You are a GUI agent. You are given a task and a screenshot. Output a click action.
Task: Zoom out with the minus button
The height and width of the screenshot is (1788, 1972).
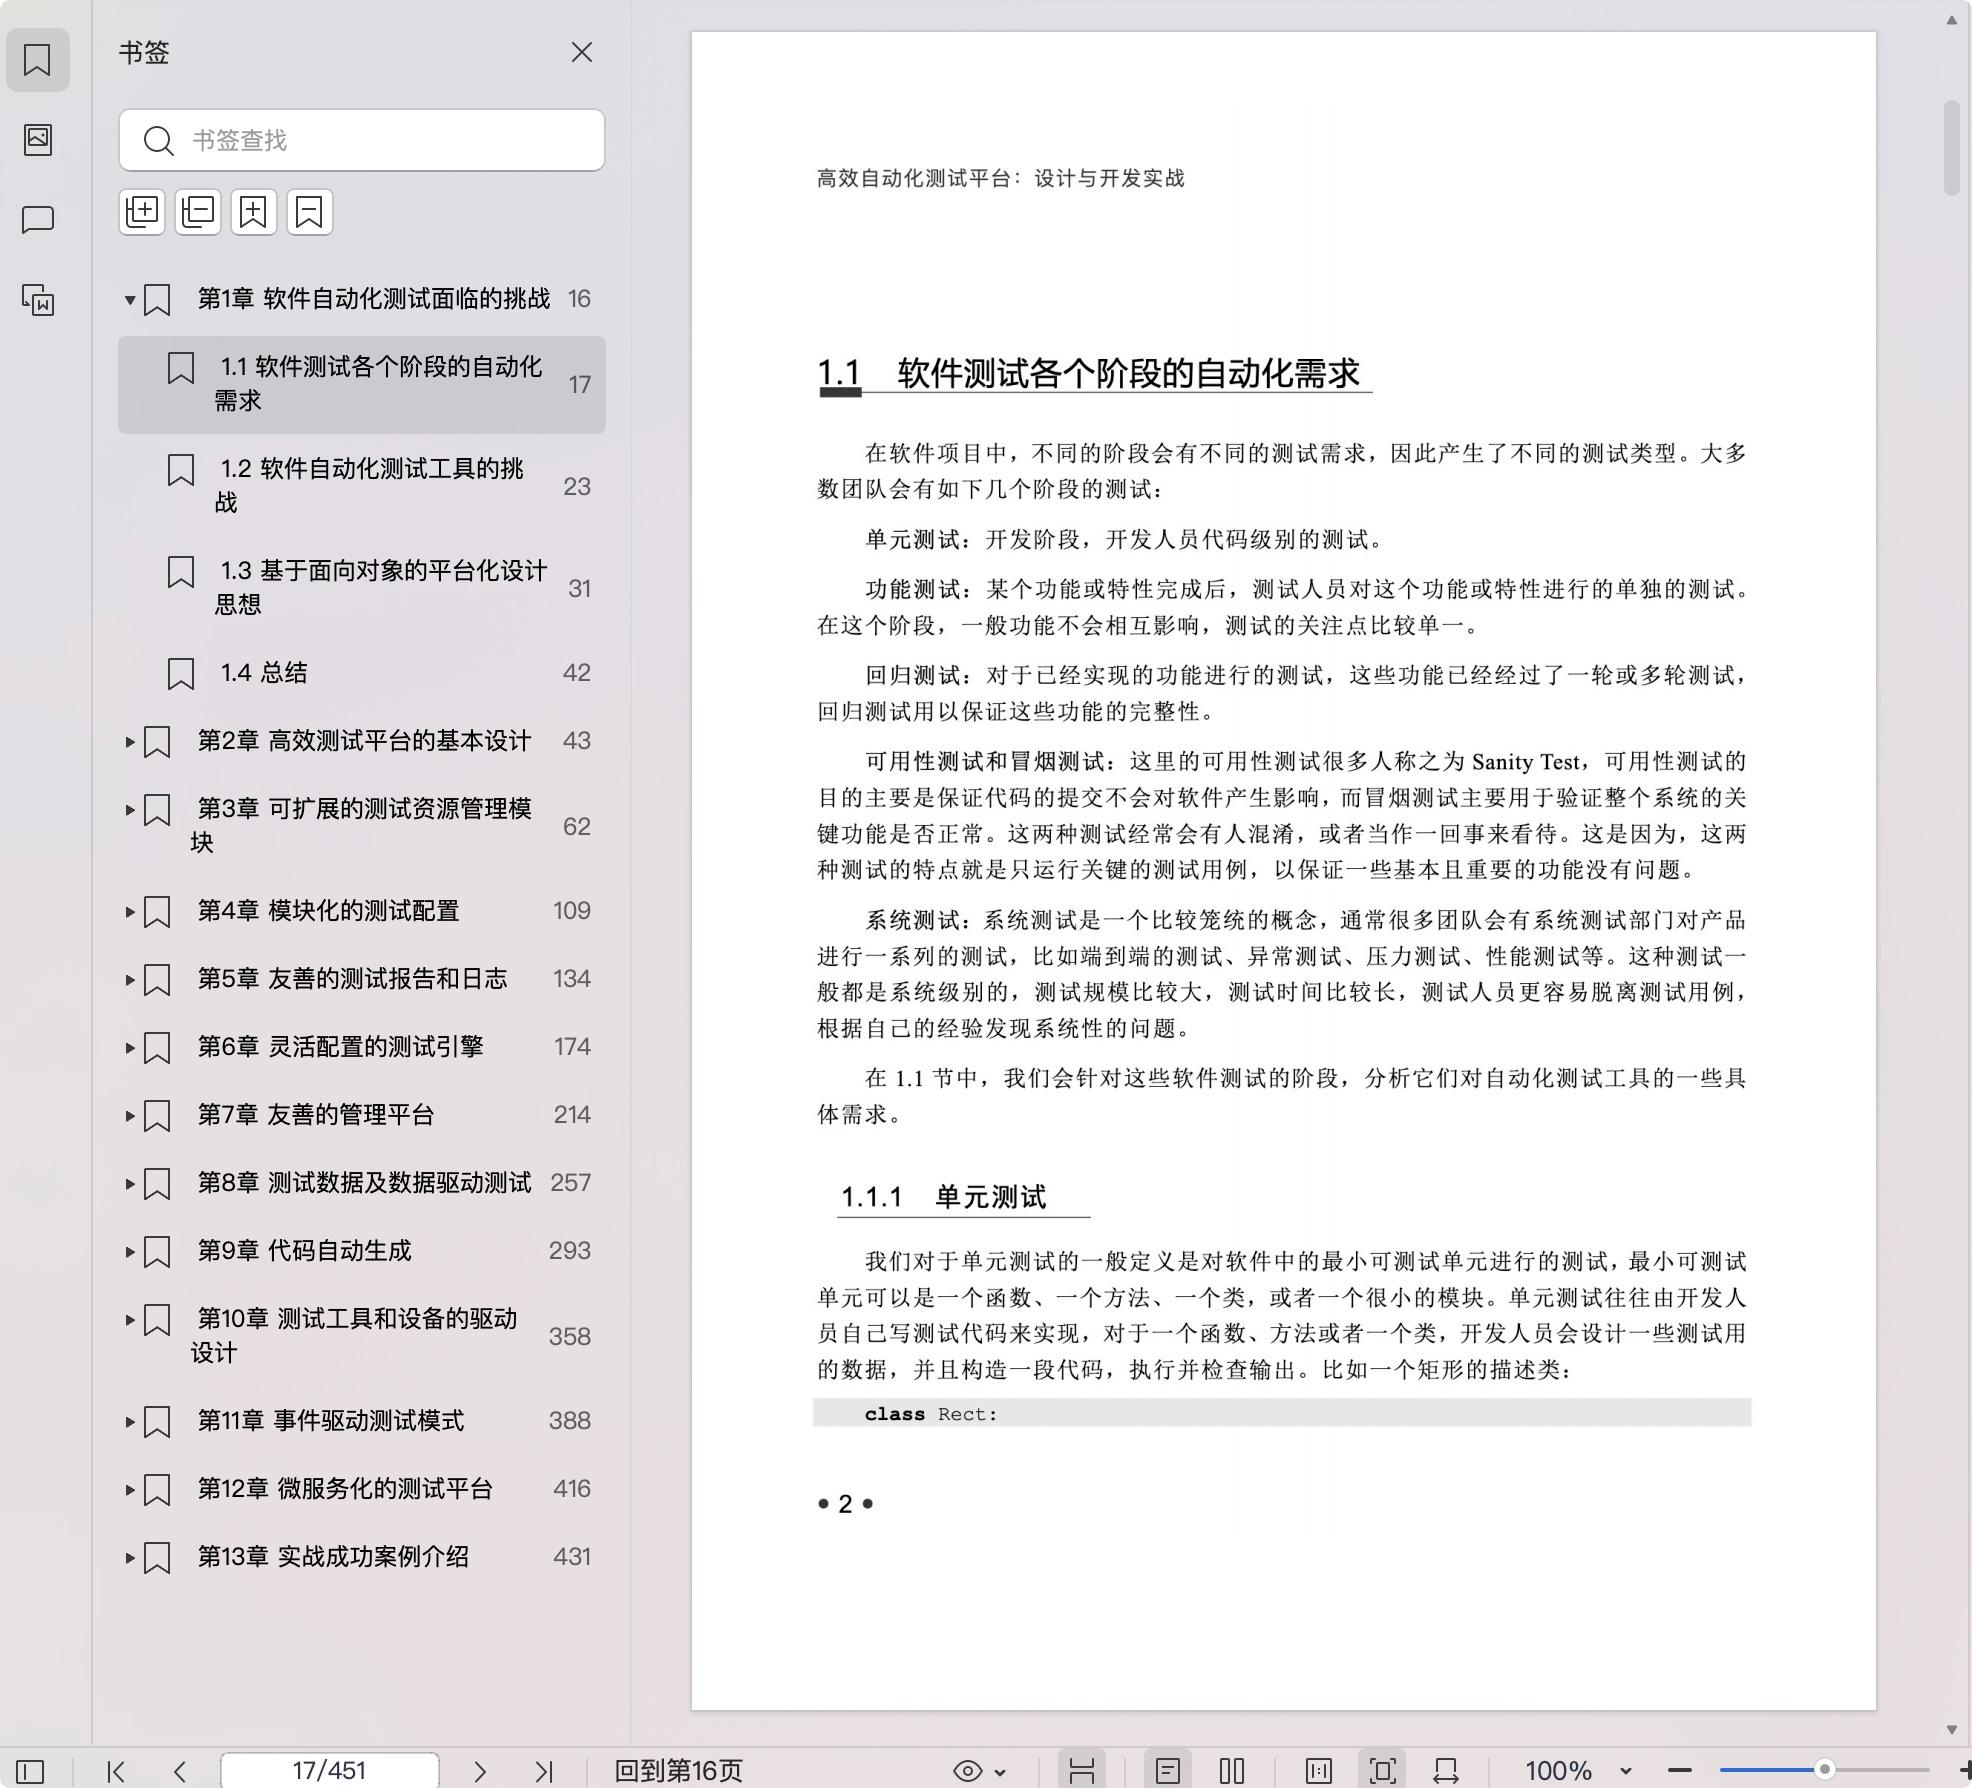click(1680, 1771)
